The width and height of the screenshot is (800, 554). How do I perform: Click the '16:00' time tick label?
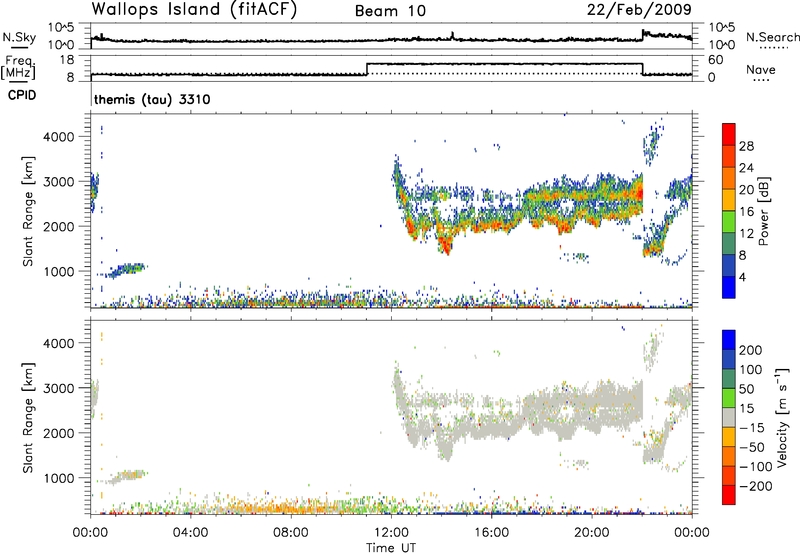click(x=491, y=533)
